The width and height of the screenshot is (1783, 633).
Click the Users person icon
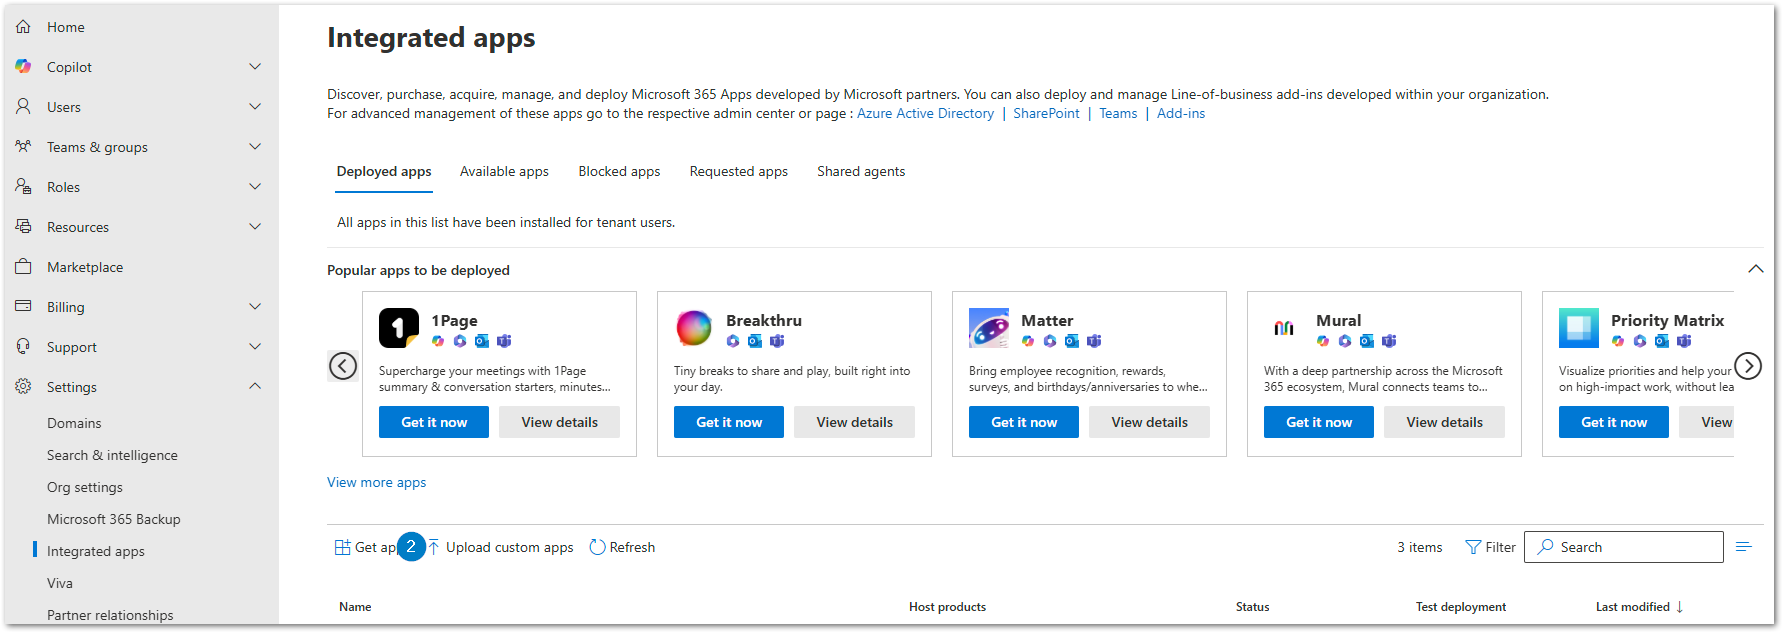(23, 106)
